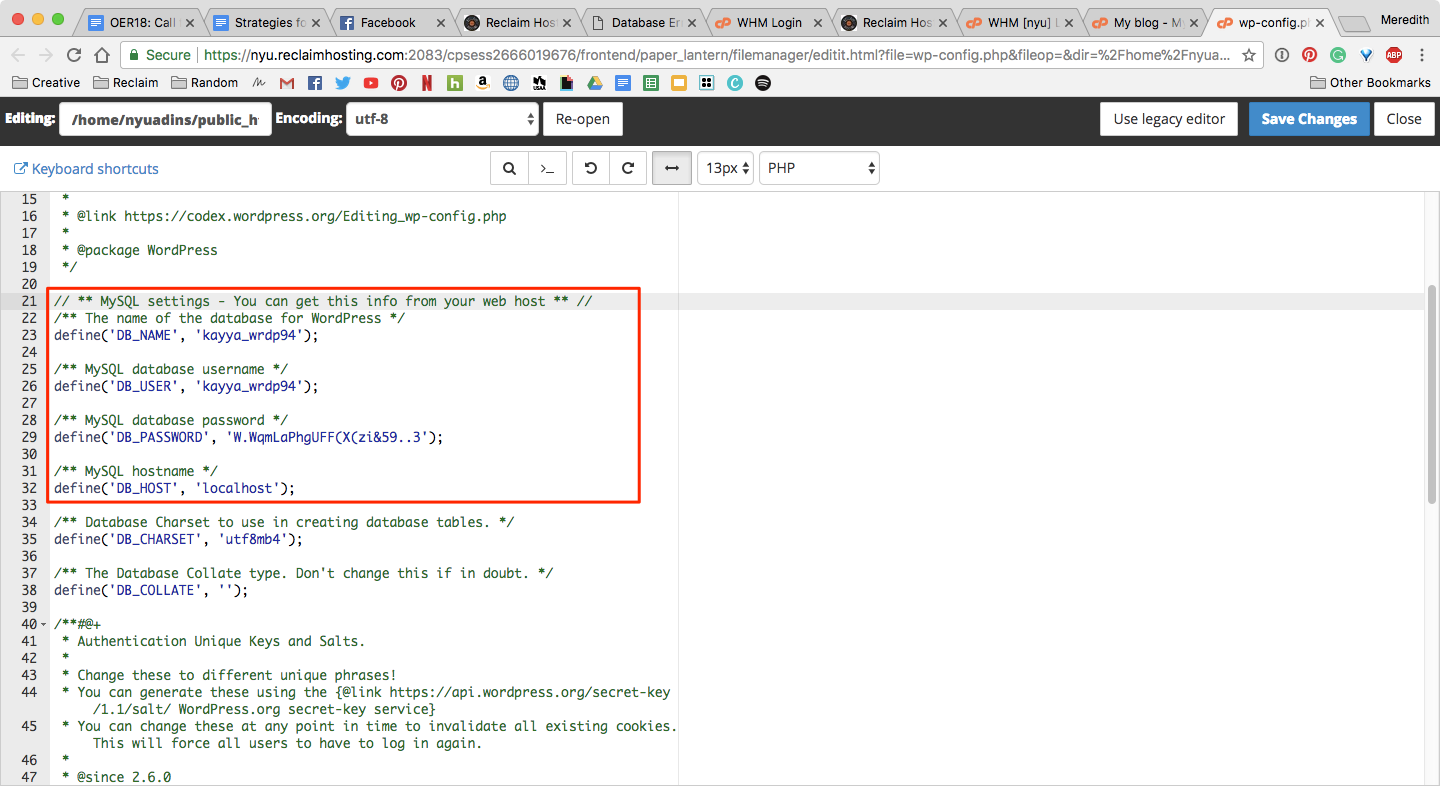The height and width of the screenshot is (806, 1440).
Task: Switch to the OER18 tab
Action: [x=140, y=22]
